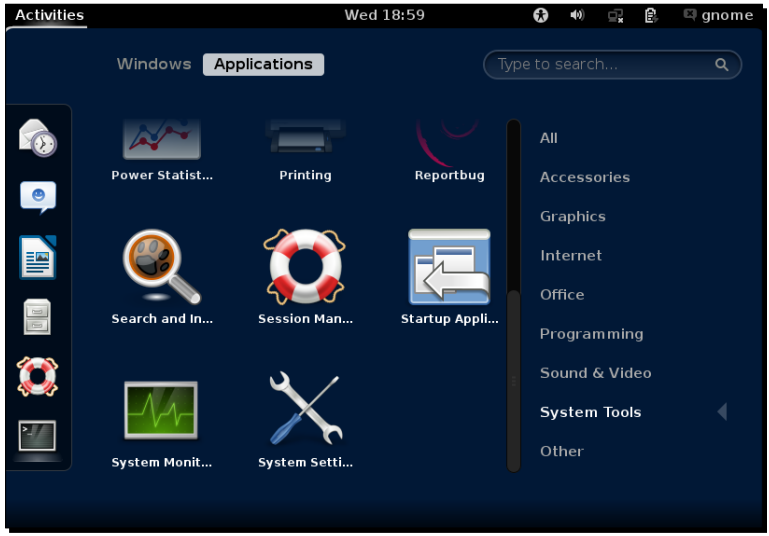Open the file cabinet dock icon
769x536 pixels.
tap(38, 318)
